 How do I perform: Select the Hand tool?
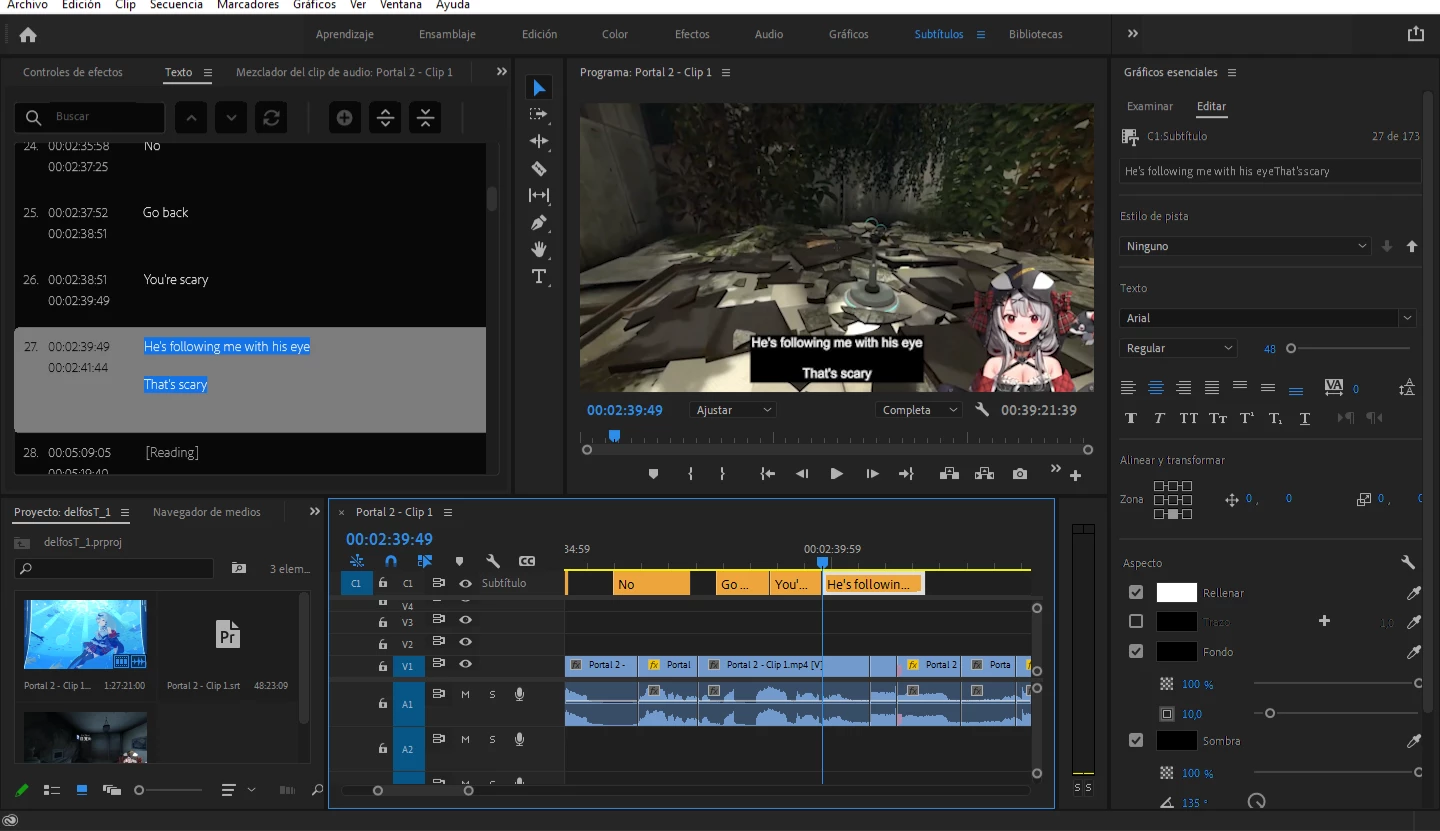(x=539, y=249)
